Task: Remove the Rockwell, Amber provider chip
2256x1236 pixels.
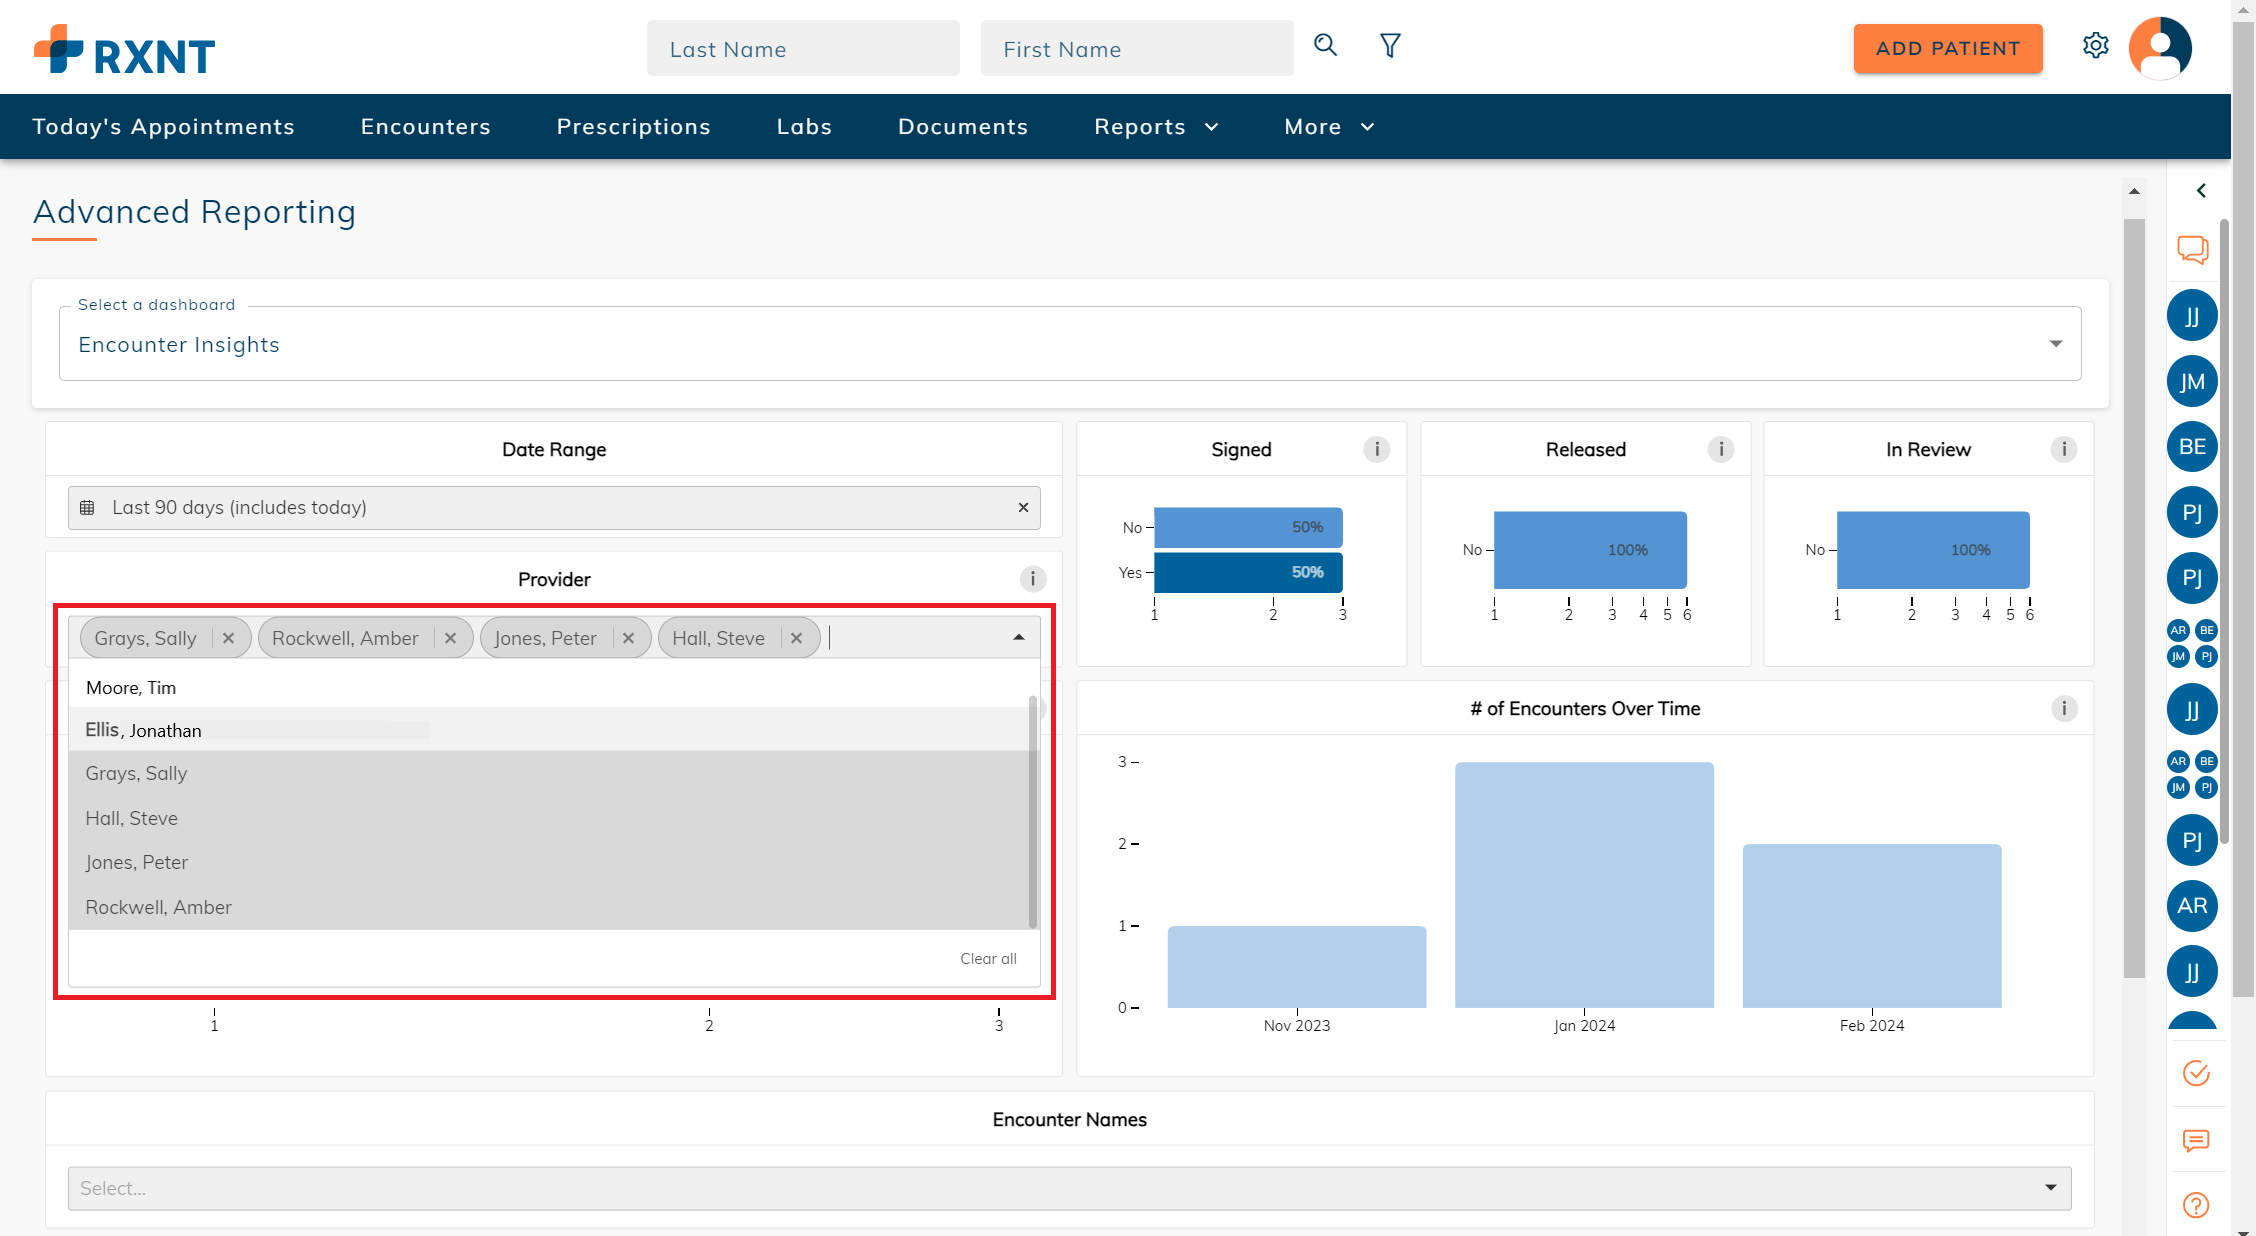Action: pos(451,638)
